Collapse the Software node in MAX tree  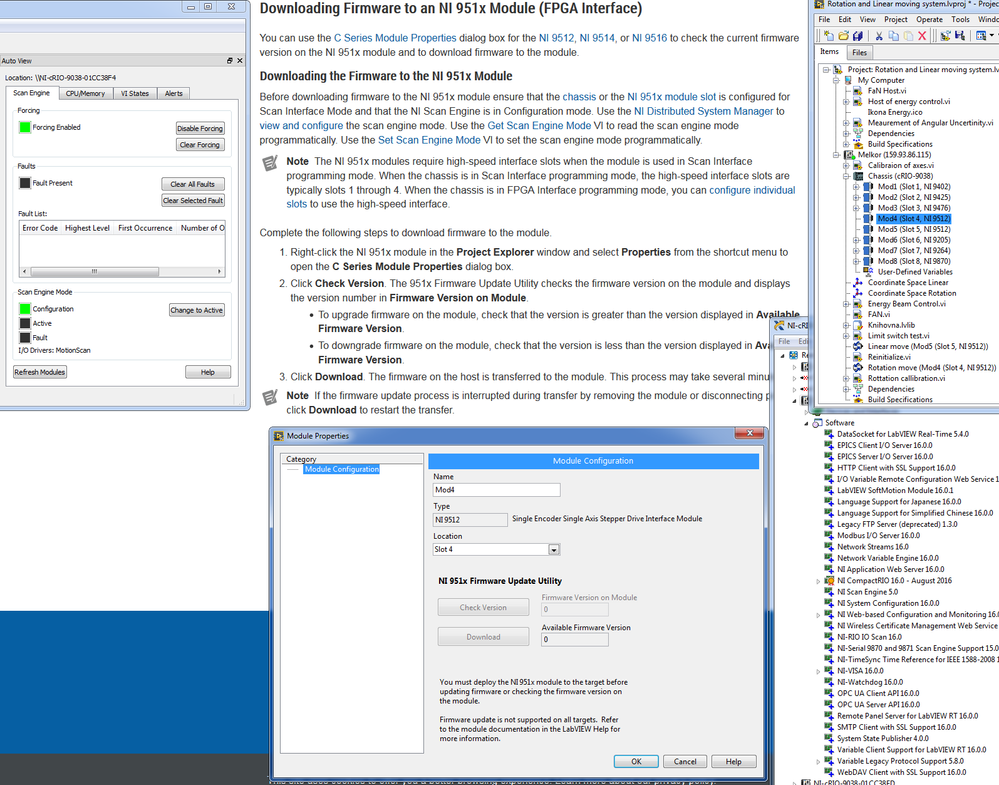coord(807,423)
